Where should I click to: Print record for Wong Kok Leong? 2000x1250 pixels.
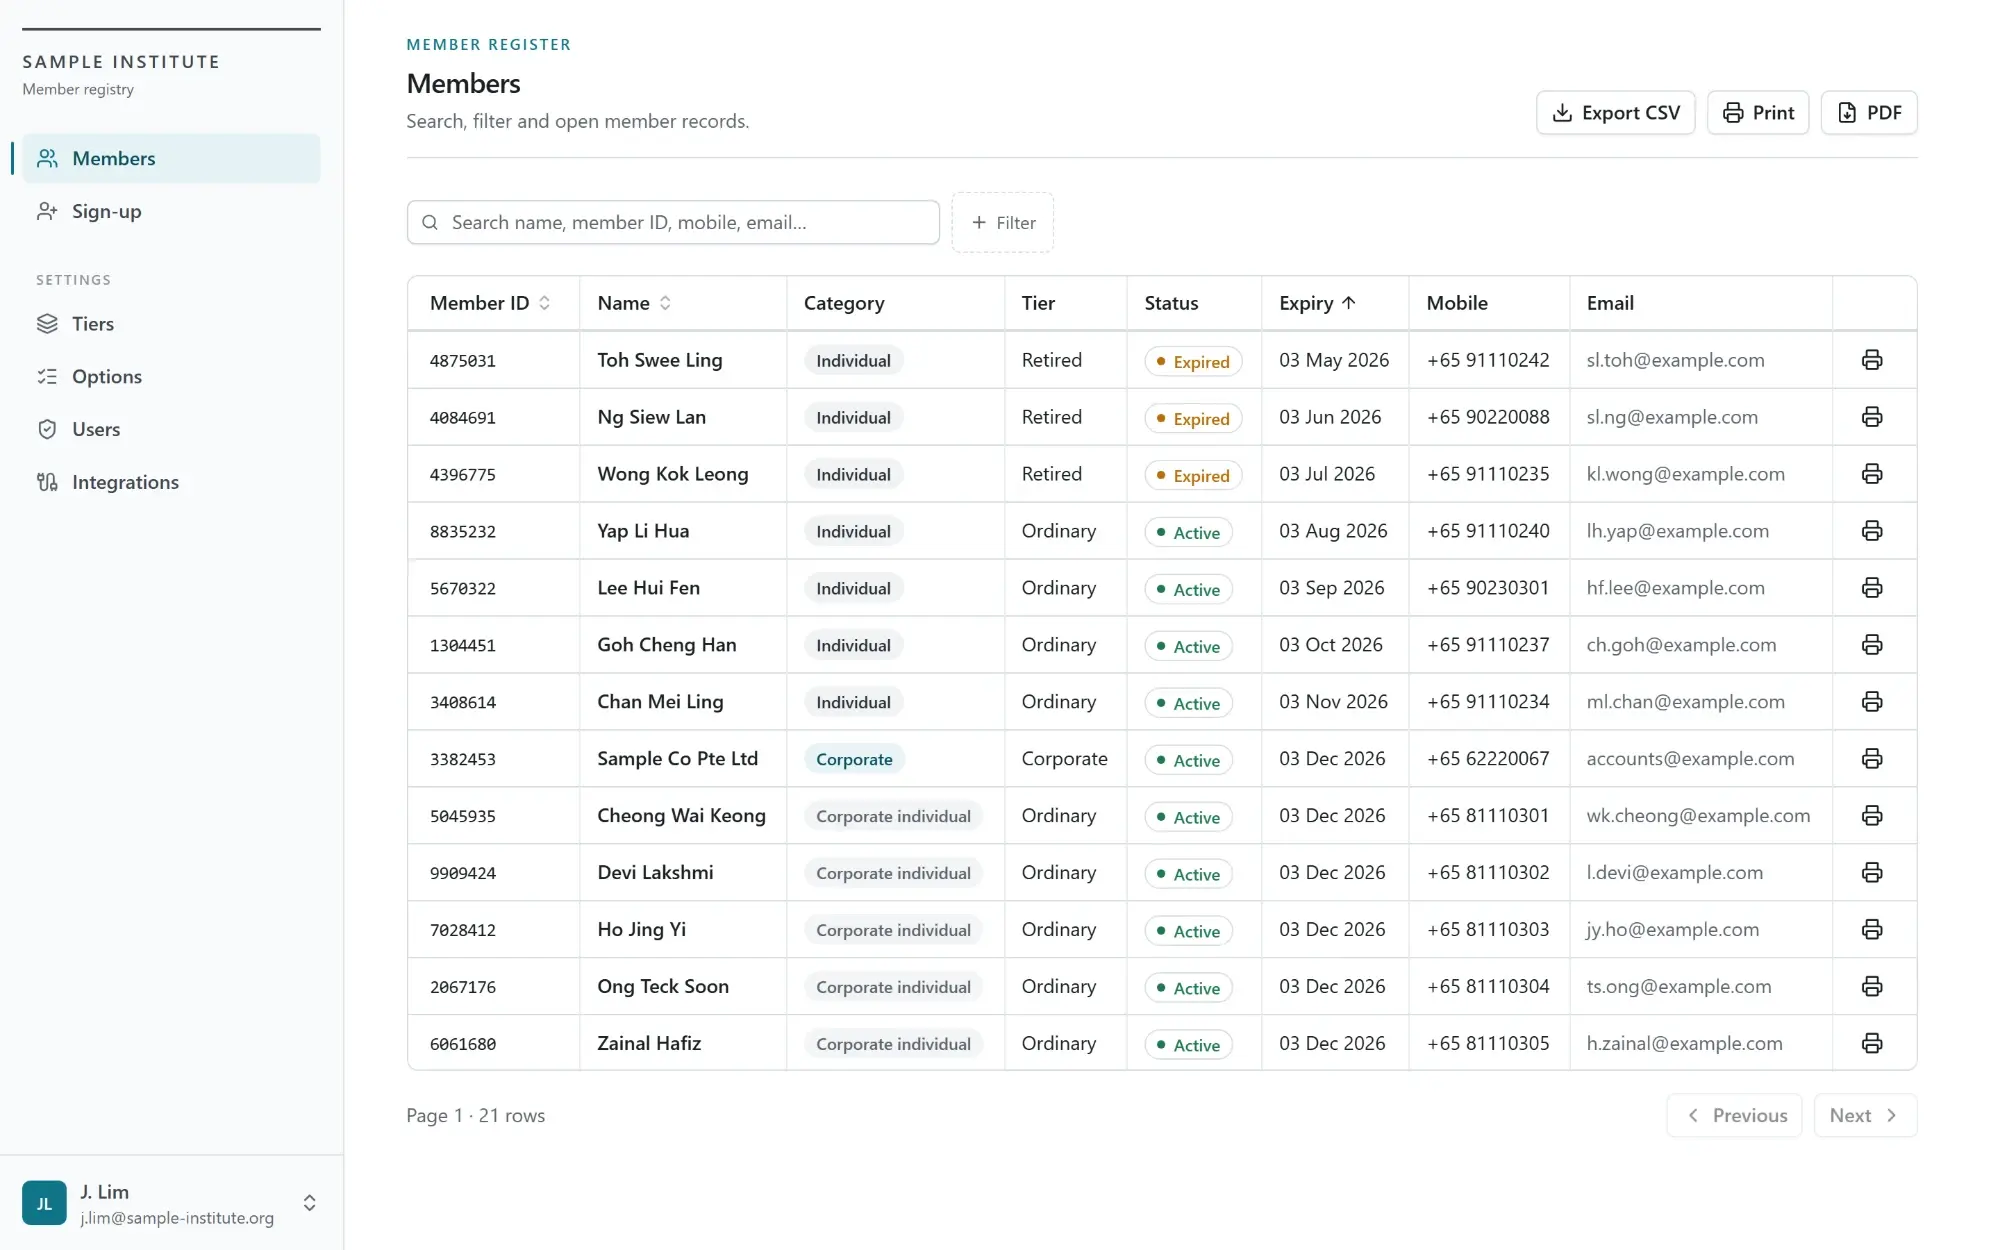pyautogui.click(x=1872, y=474)
